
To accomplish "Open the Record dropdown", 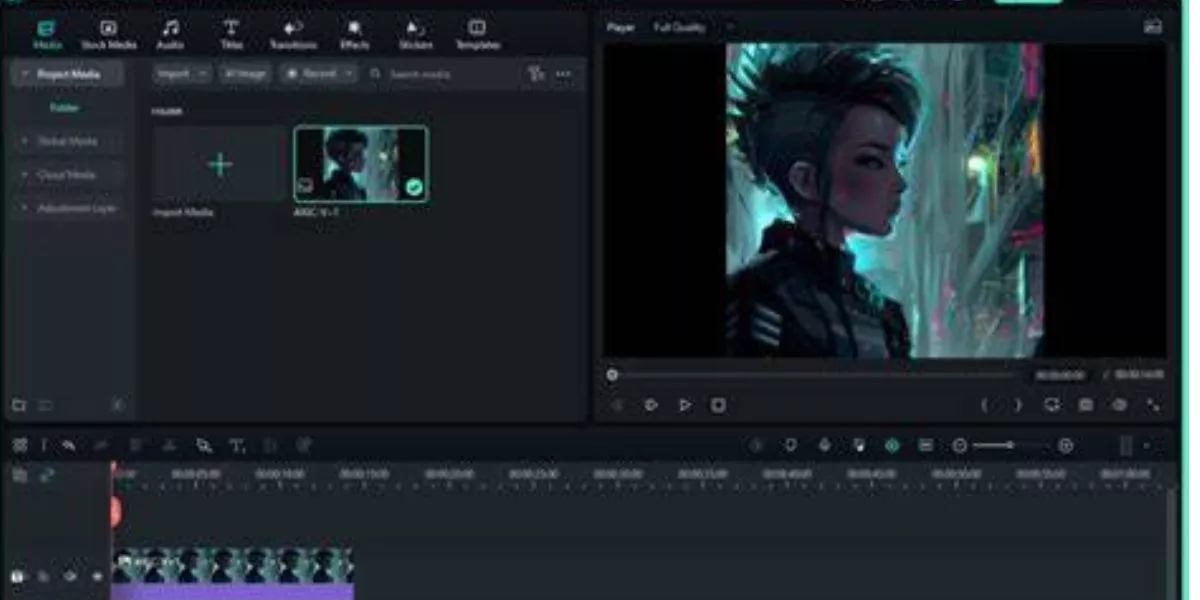I will click(318, 74).
